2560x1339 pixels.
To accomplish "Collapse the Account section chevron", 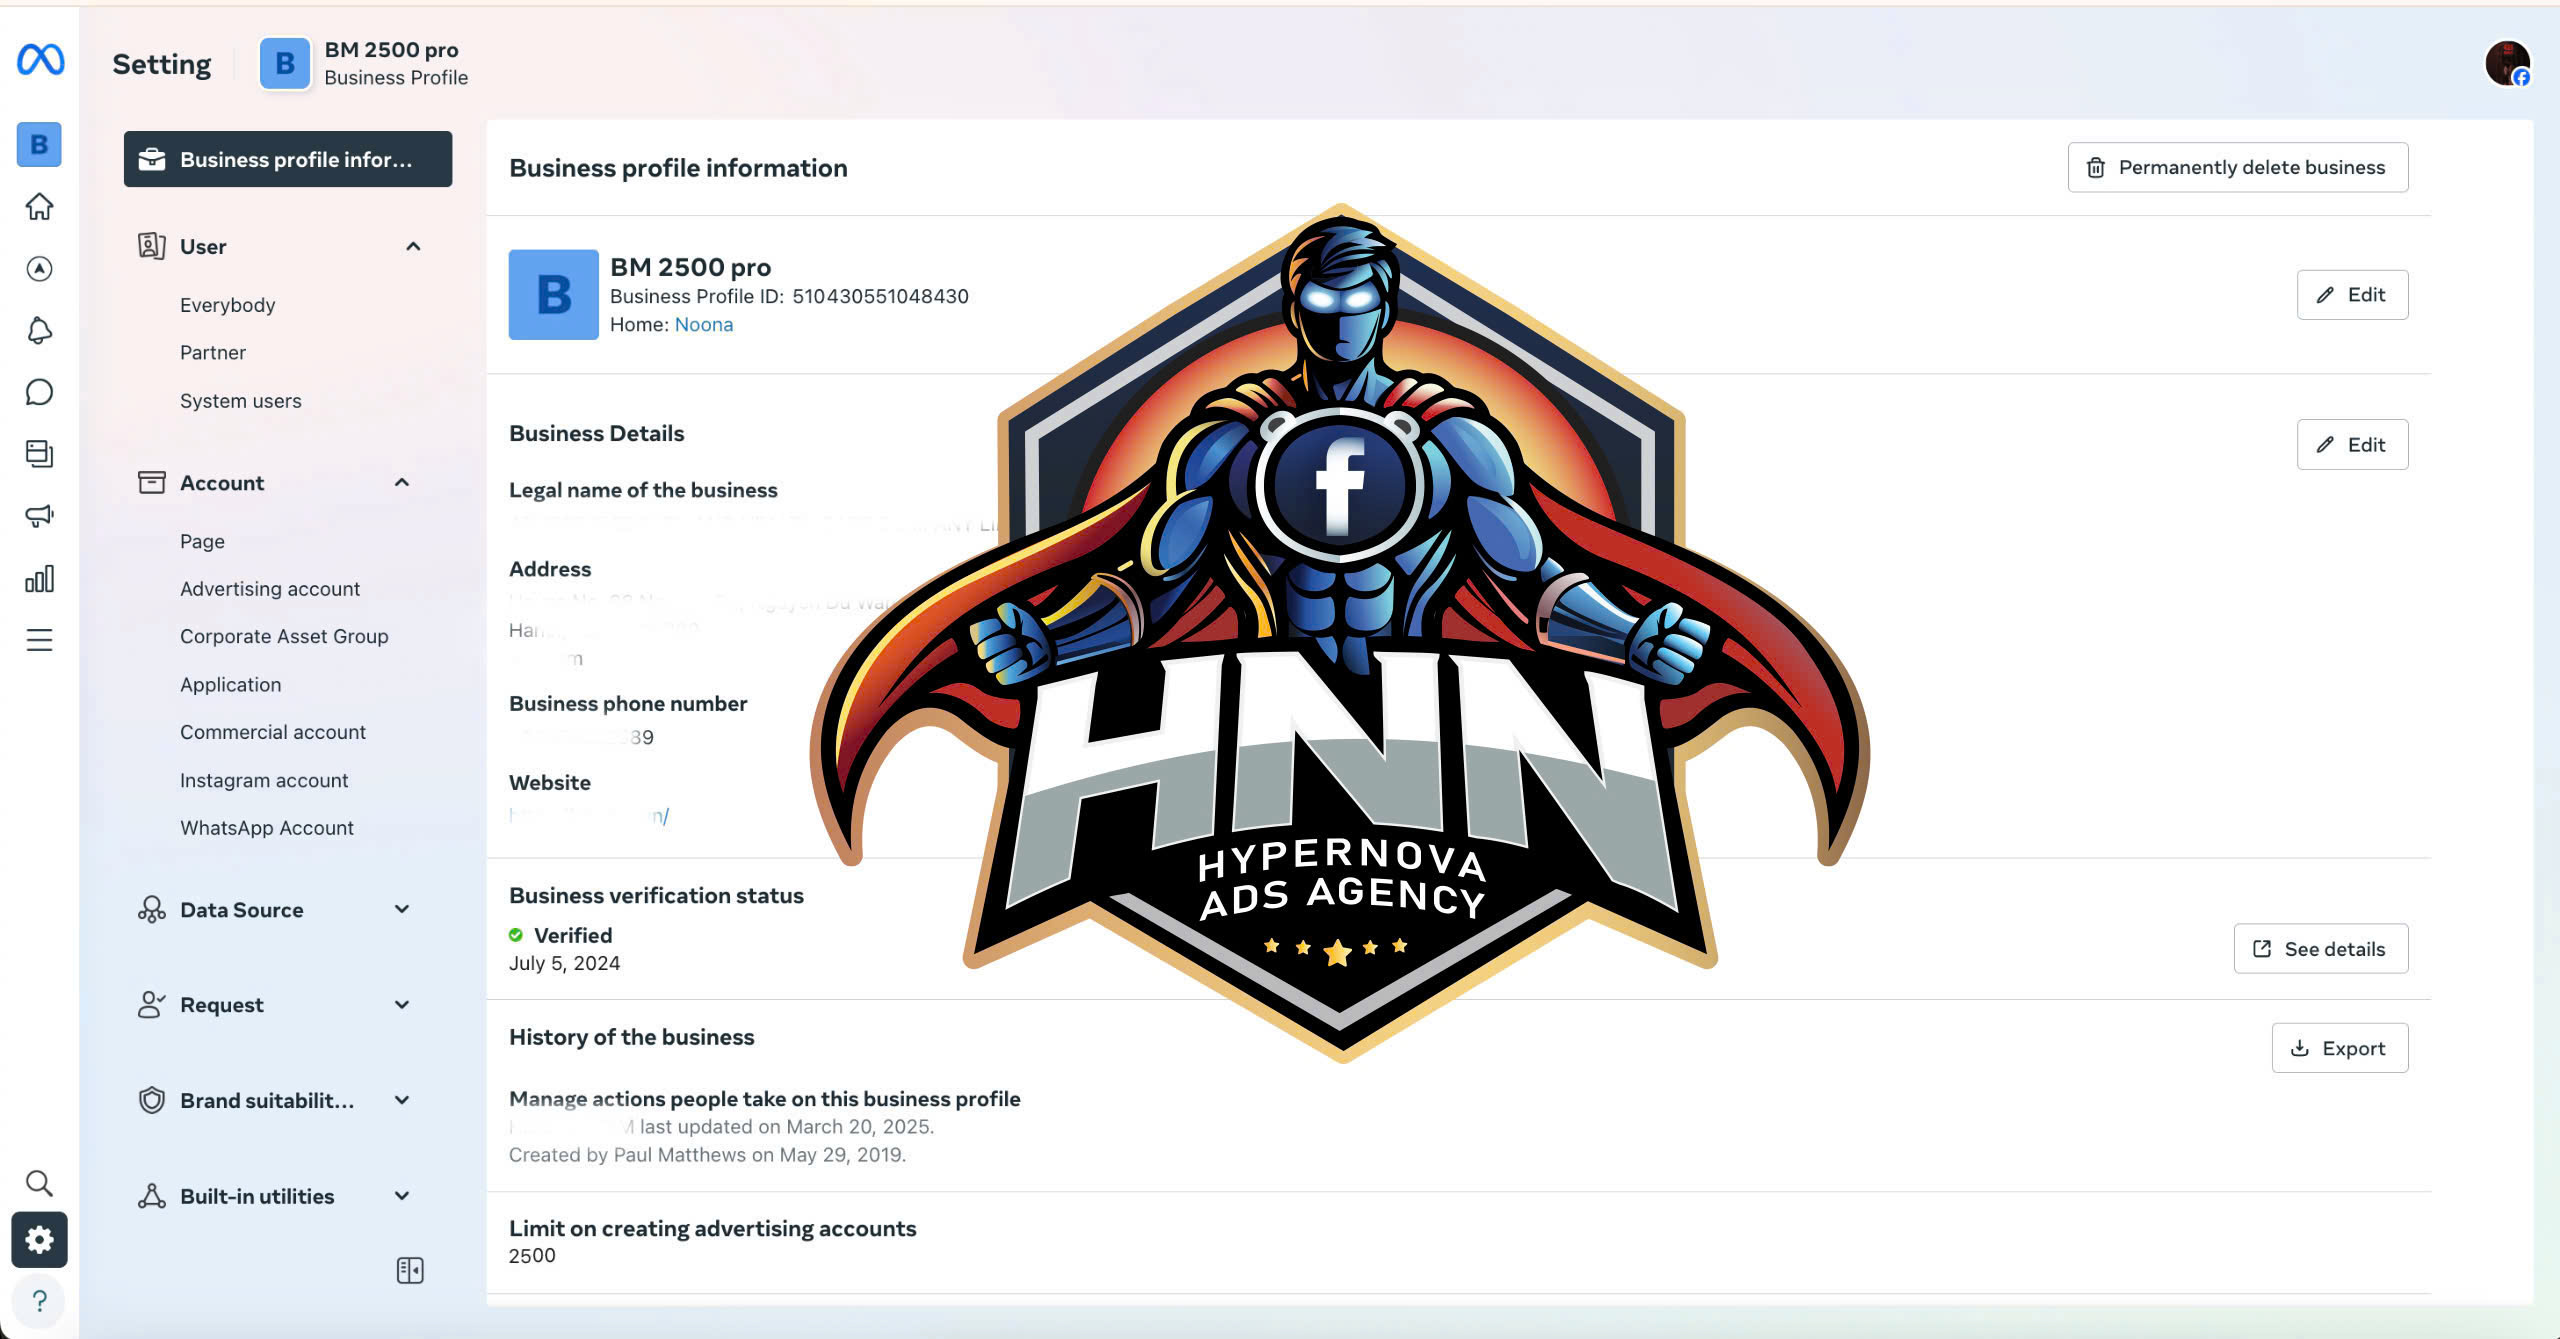I will pos(402,483).
